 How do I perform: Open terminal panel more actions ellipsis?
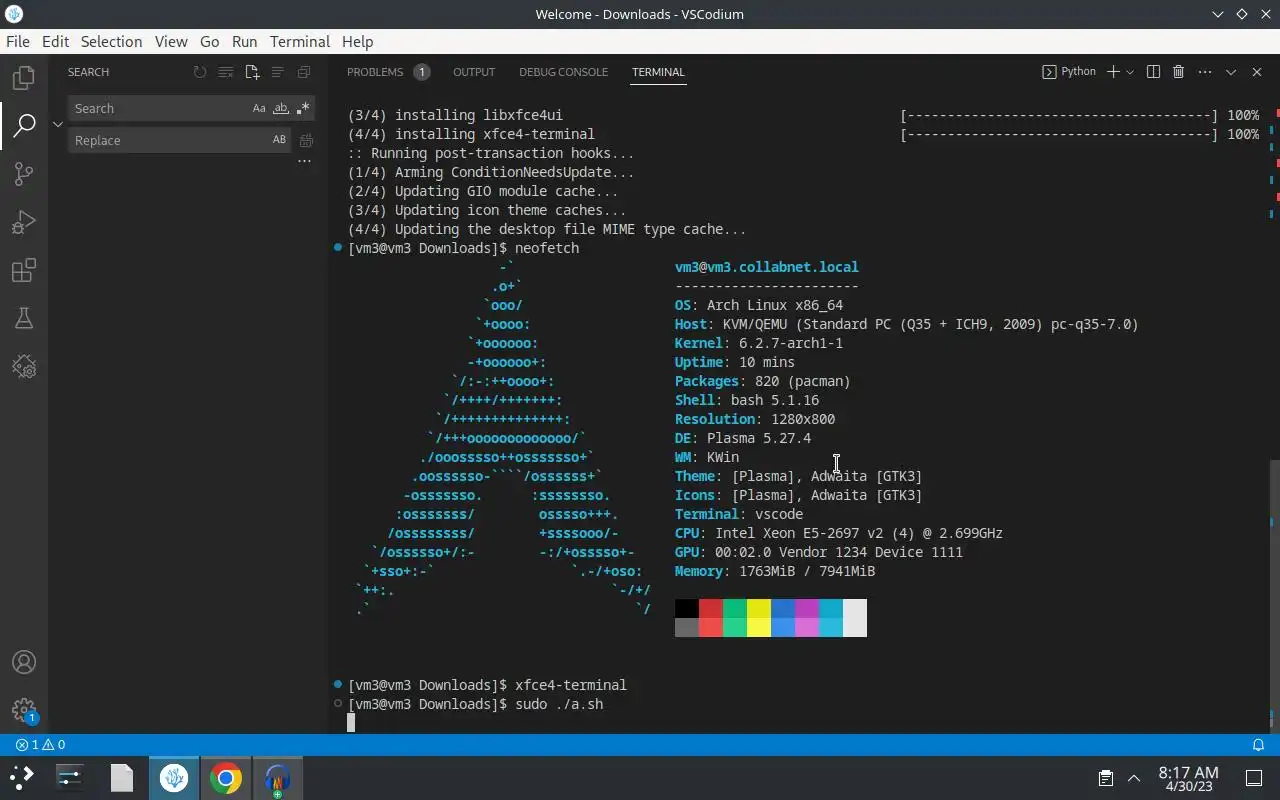(1205, 72)
